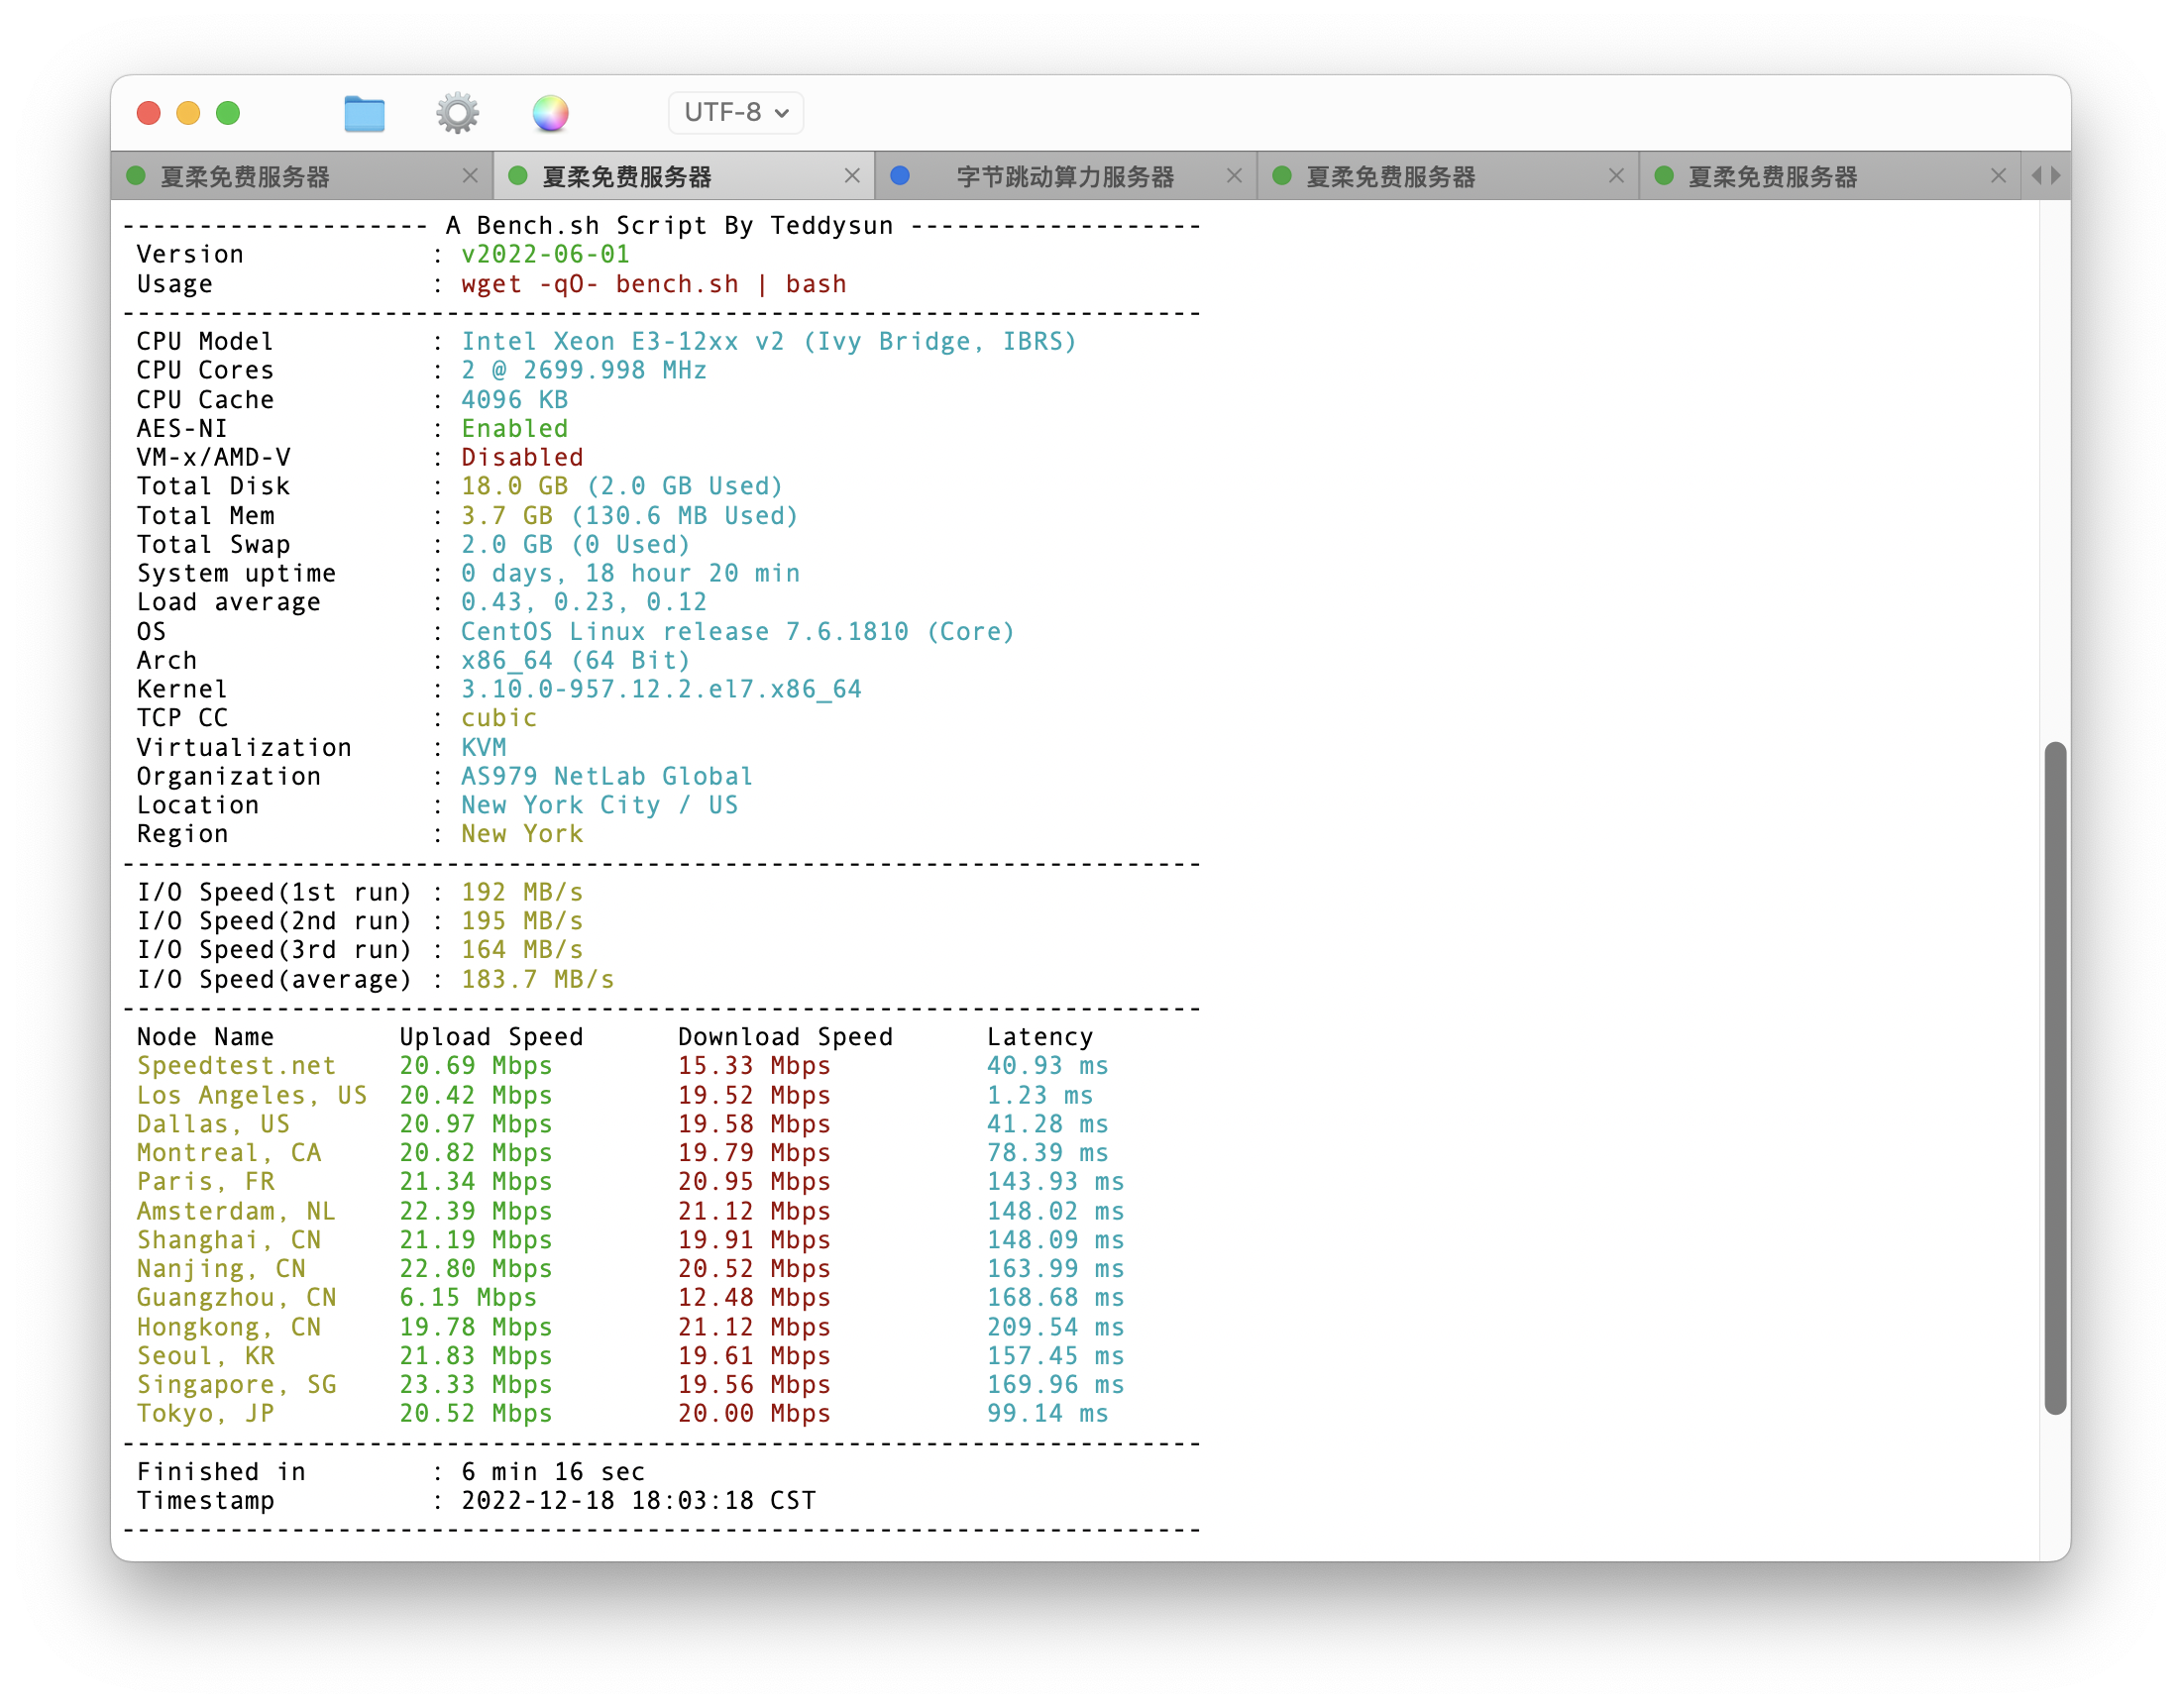The height and width of the screenshot is (1708, 2182).
Task: Click the red close window button
Action: (x=149, y=113)
